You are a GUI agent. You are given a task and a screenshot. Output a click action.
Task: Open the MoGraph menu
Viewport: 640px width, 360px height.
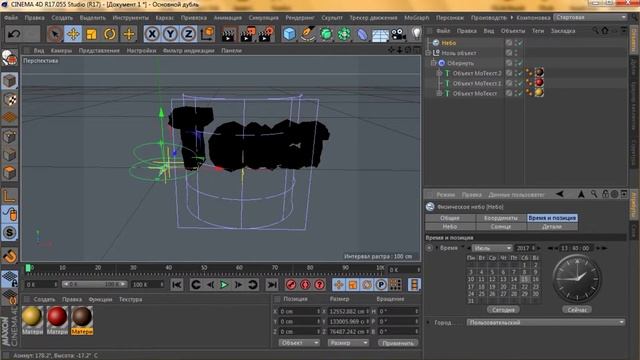point(417,18)
